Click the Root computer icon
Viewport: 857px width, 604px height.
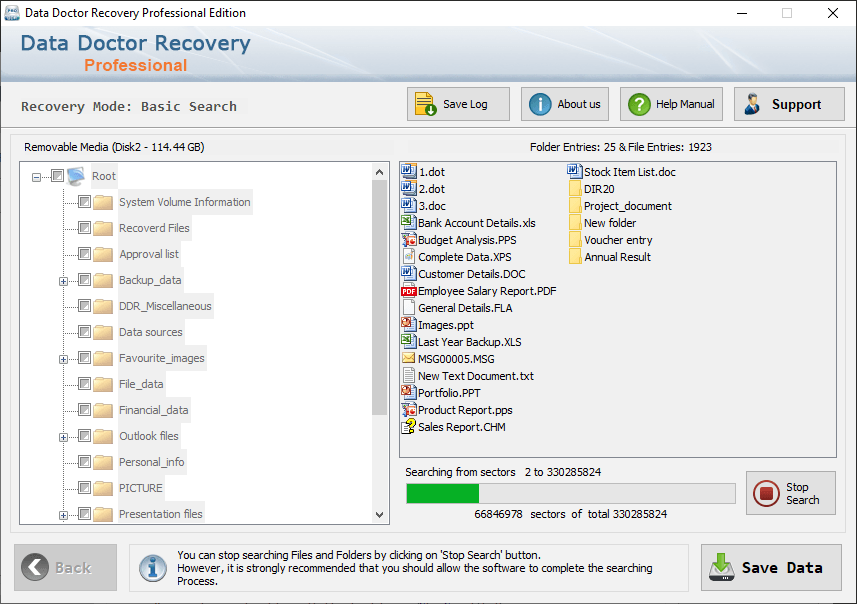pos(77,176)
